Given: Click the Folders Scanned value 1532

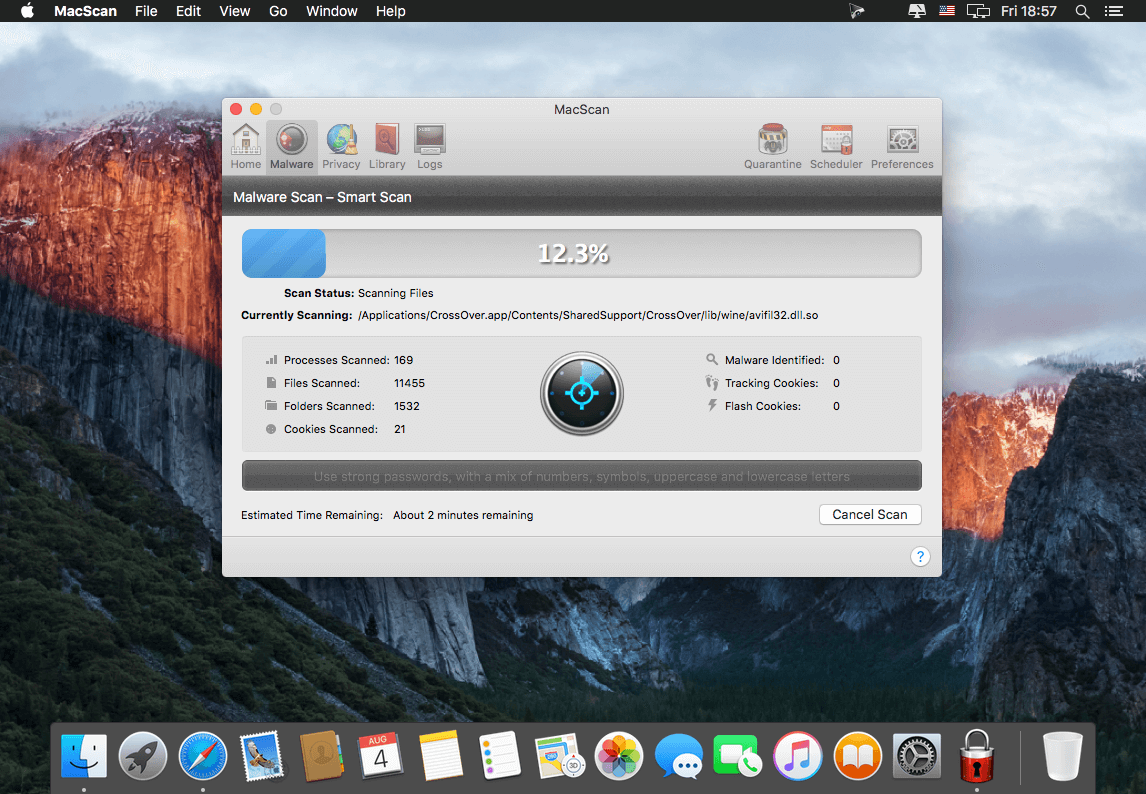Looking at the screenshot, I should (x=406, y=407).
